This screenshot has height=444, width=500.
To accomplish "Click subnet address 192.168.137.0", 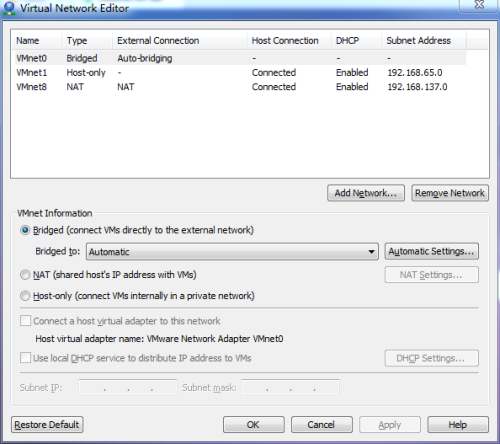I will 417,87.
